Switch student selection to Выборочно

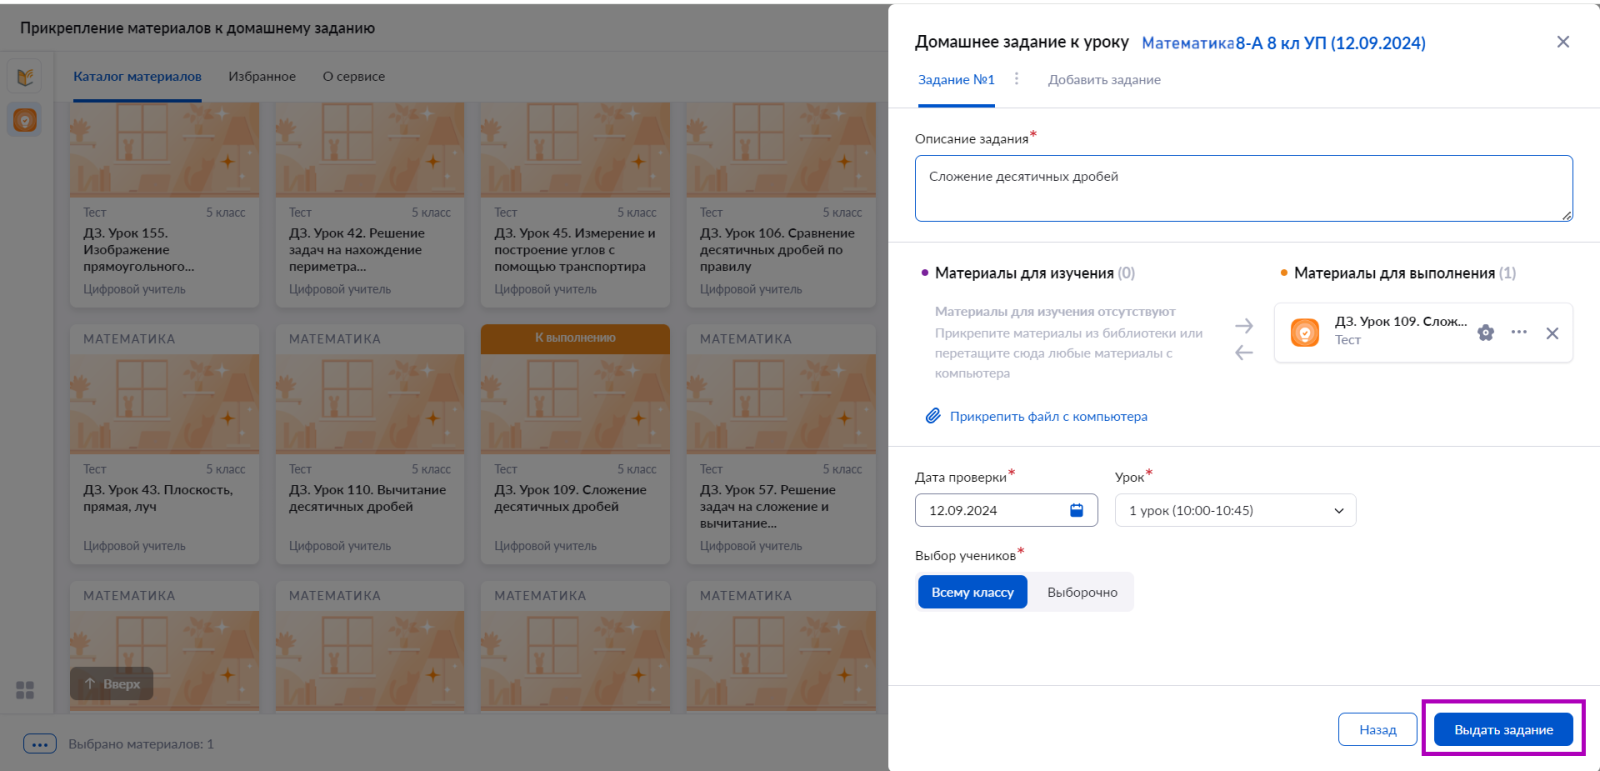(1082, 592)
